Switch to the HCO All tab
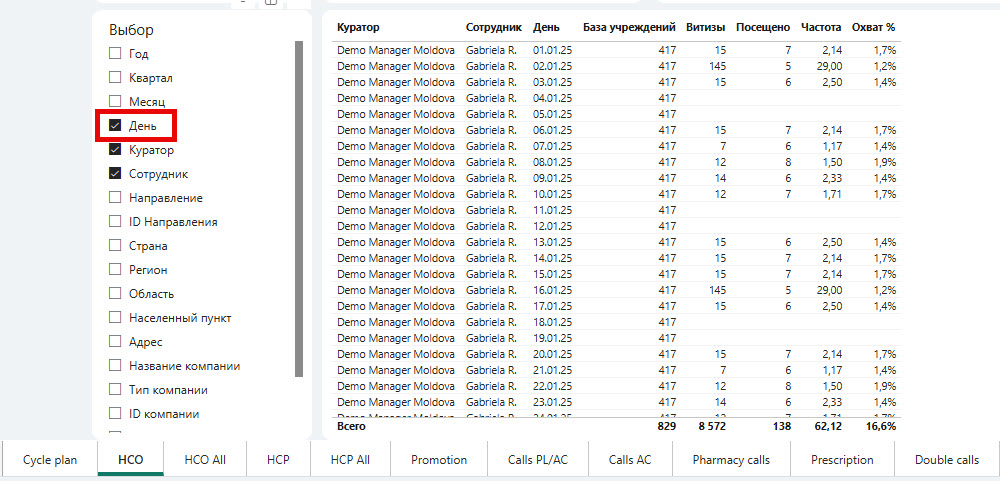This screenshot has width=1000, height=481. pyautogui.click(x=205, y=460)
